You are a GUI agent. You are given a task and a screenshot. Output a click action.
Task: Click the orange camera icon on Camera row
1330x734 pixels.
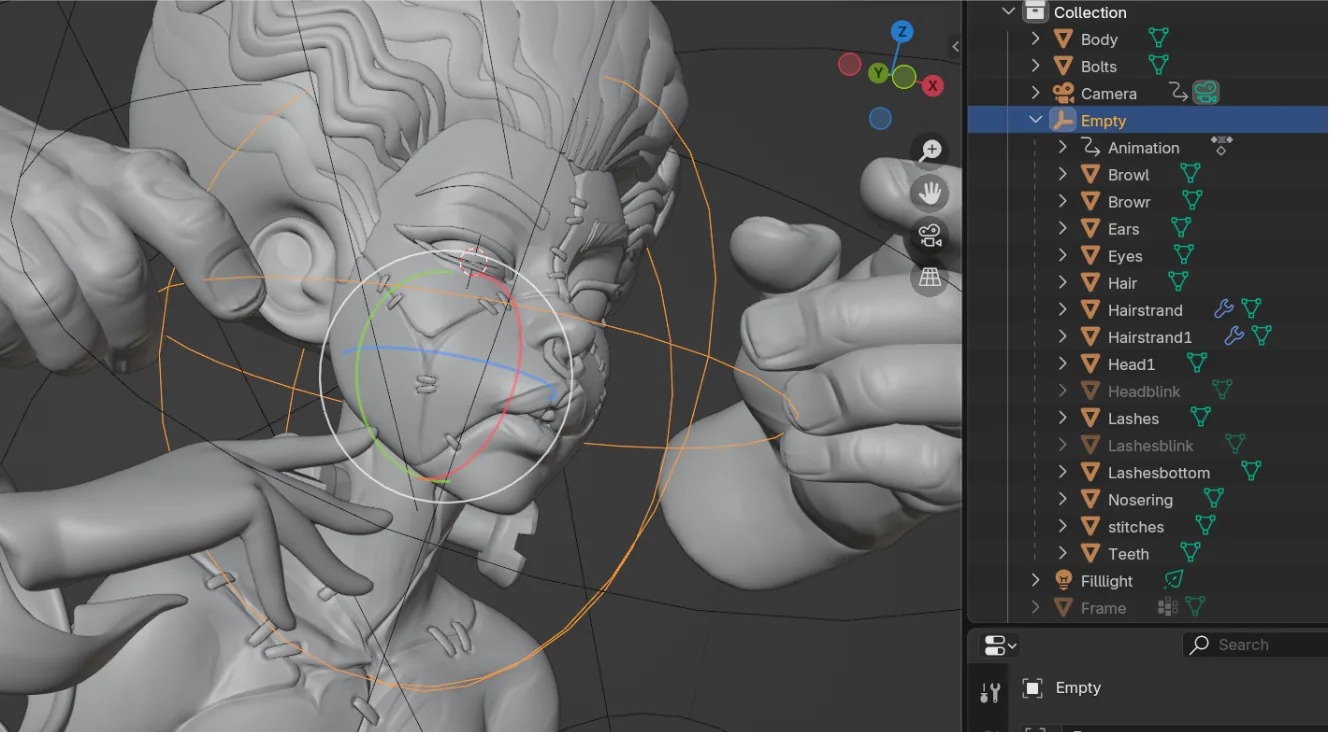(1063, 93)
